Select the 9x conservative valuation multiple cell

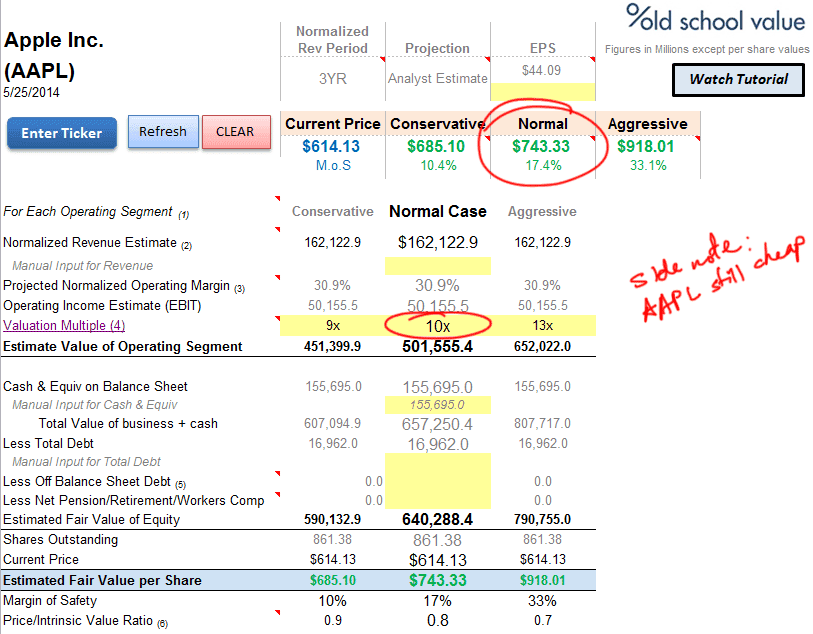333,326
